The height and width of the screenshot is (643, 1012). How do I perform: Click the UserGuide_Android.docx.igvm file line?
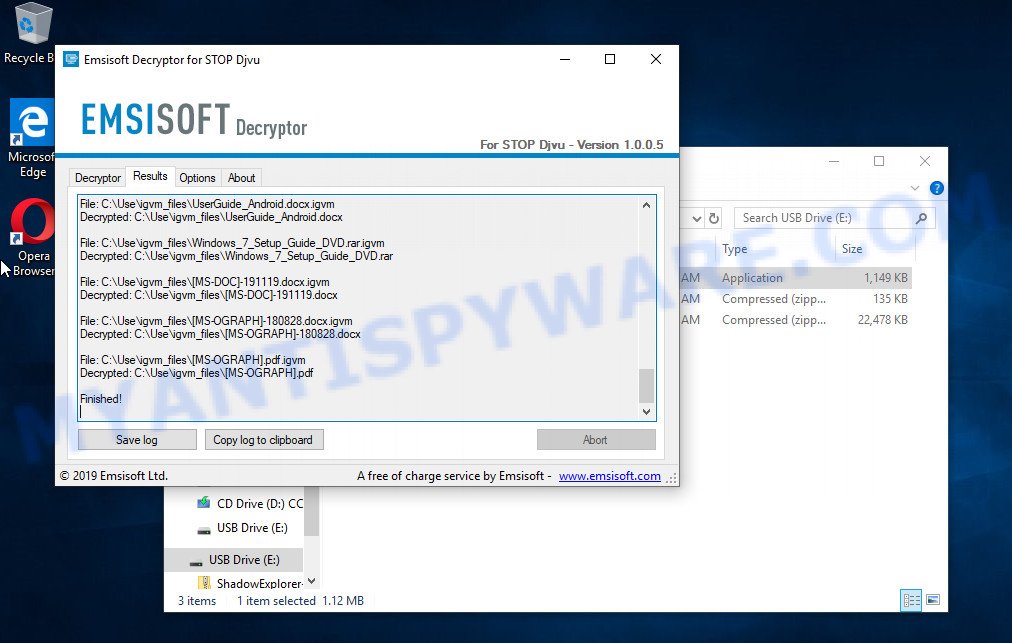[x=207, y=204]
